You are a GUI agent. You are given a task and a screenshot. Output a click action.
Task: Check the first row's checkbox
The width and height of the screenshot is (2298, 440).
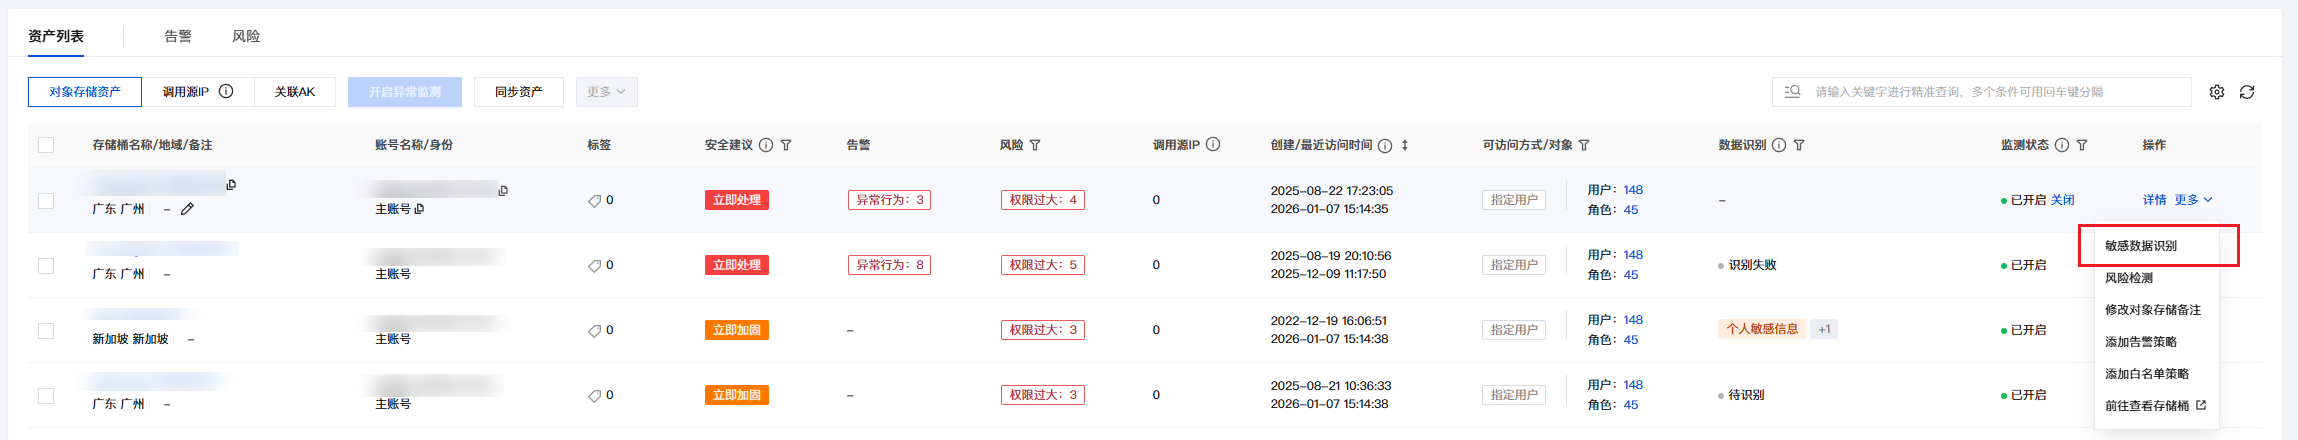click(x=46, y=200)
